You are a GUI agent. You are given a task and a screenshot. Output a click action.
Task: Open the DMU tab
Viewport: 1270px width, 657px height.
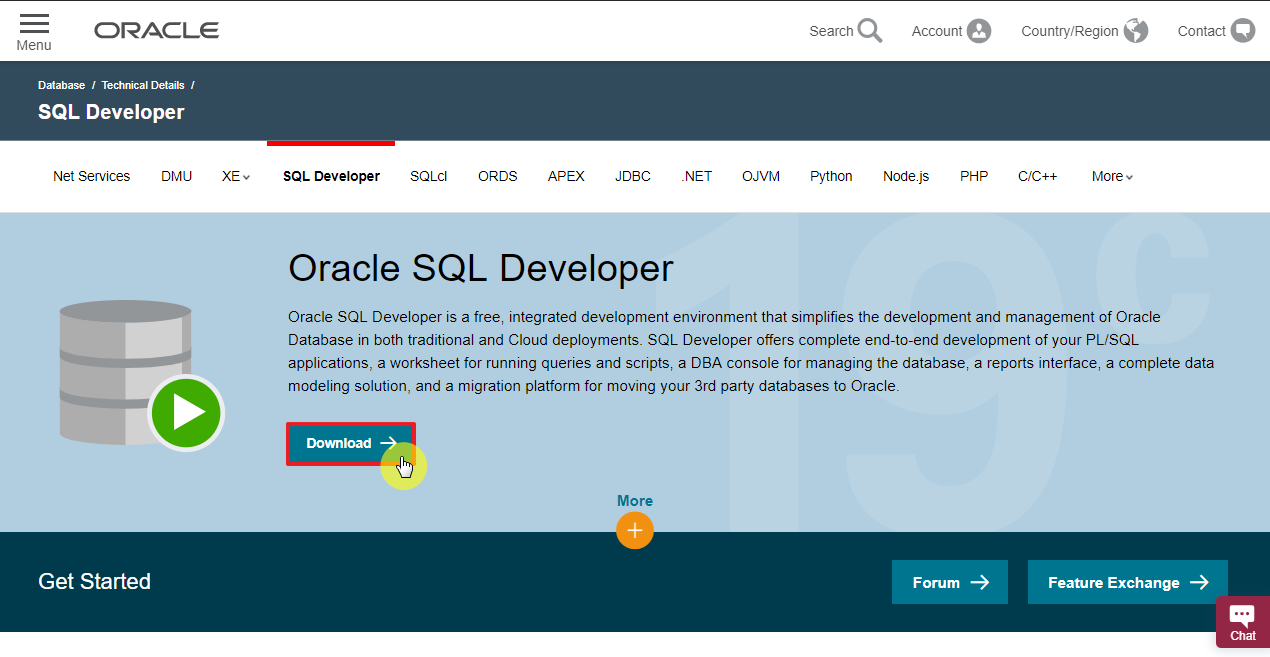point(176,176)
